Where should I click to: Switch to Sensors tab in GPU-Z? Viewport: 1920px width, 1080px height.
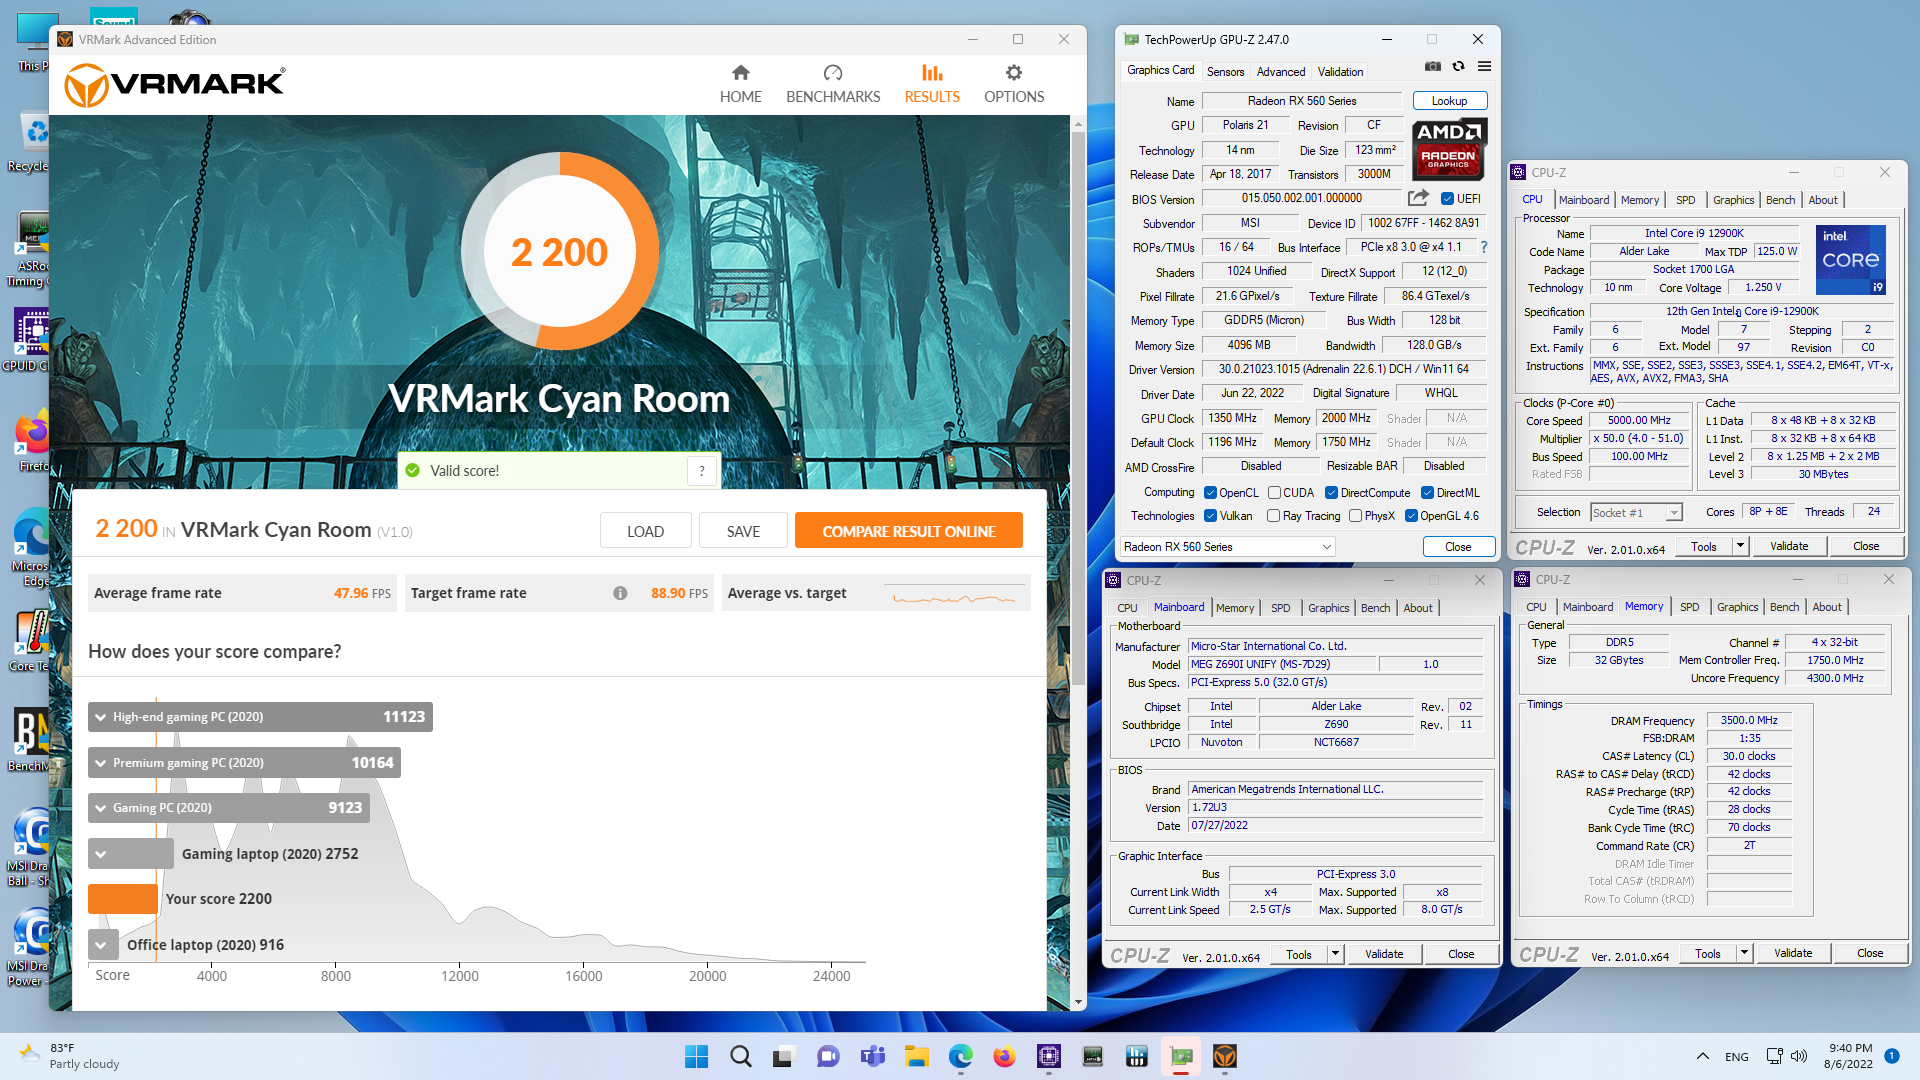coord(1225,72)
